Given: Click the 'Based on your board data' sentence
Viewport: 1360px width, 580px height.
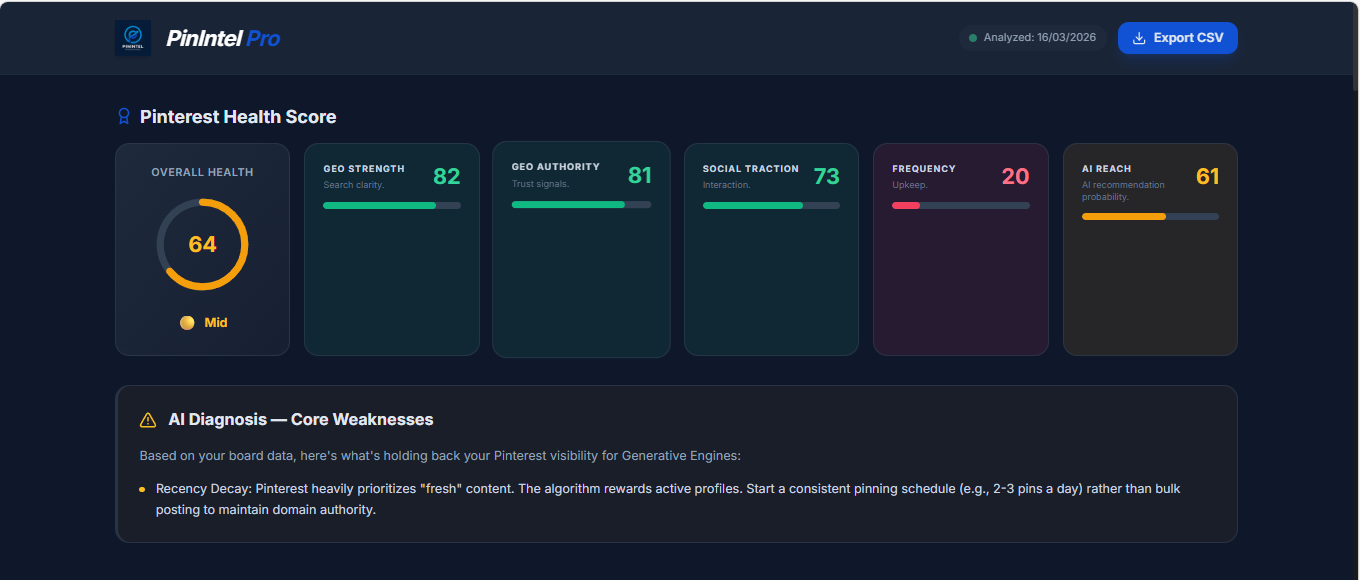Looking at the screenshot, I should 440,456.
